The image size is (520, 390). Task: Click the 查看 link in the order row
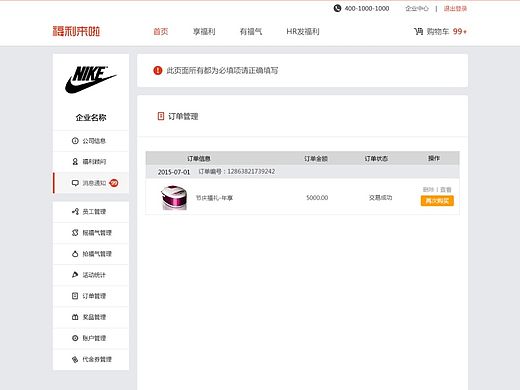tap(446, 190)
